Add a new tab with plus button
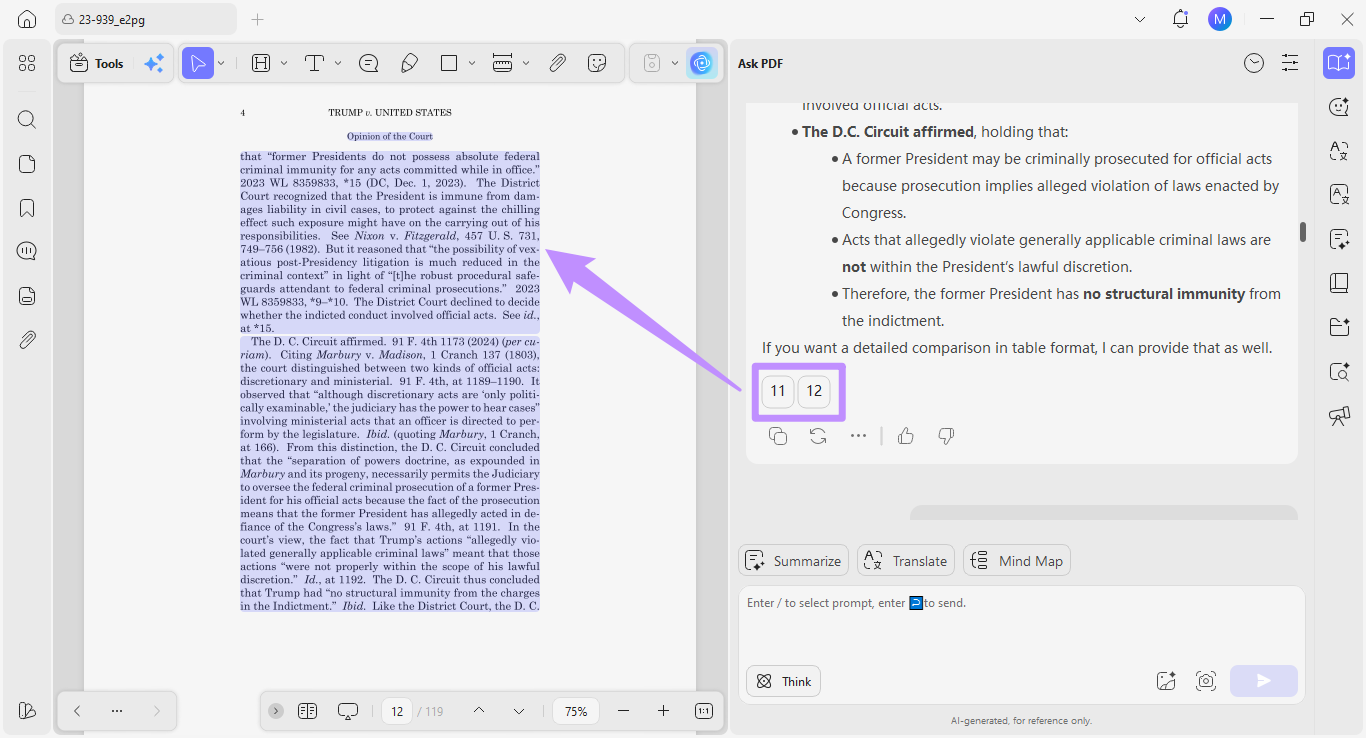The height and width of the screenshot is (738, 1366). click(x=257, y=19)
